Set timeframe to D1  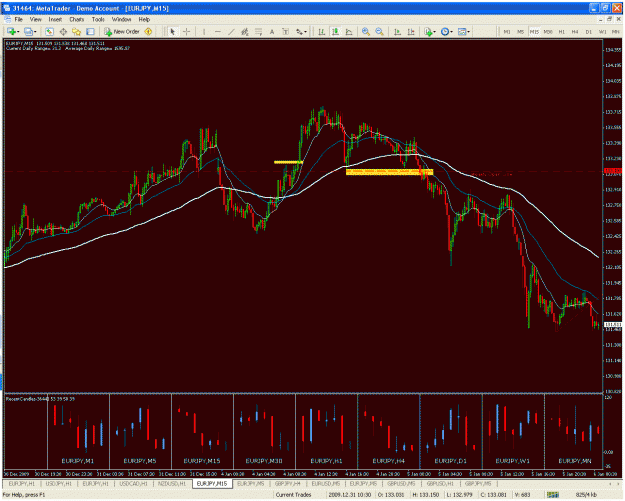pos(589,31)
